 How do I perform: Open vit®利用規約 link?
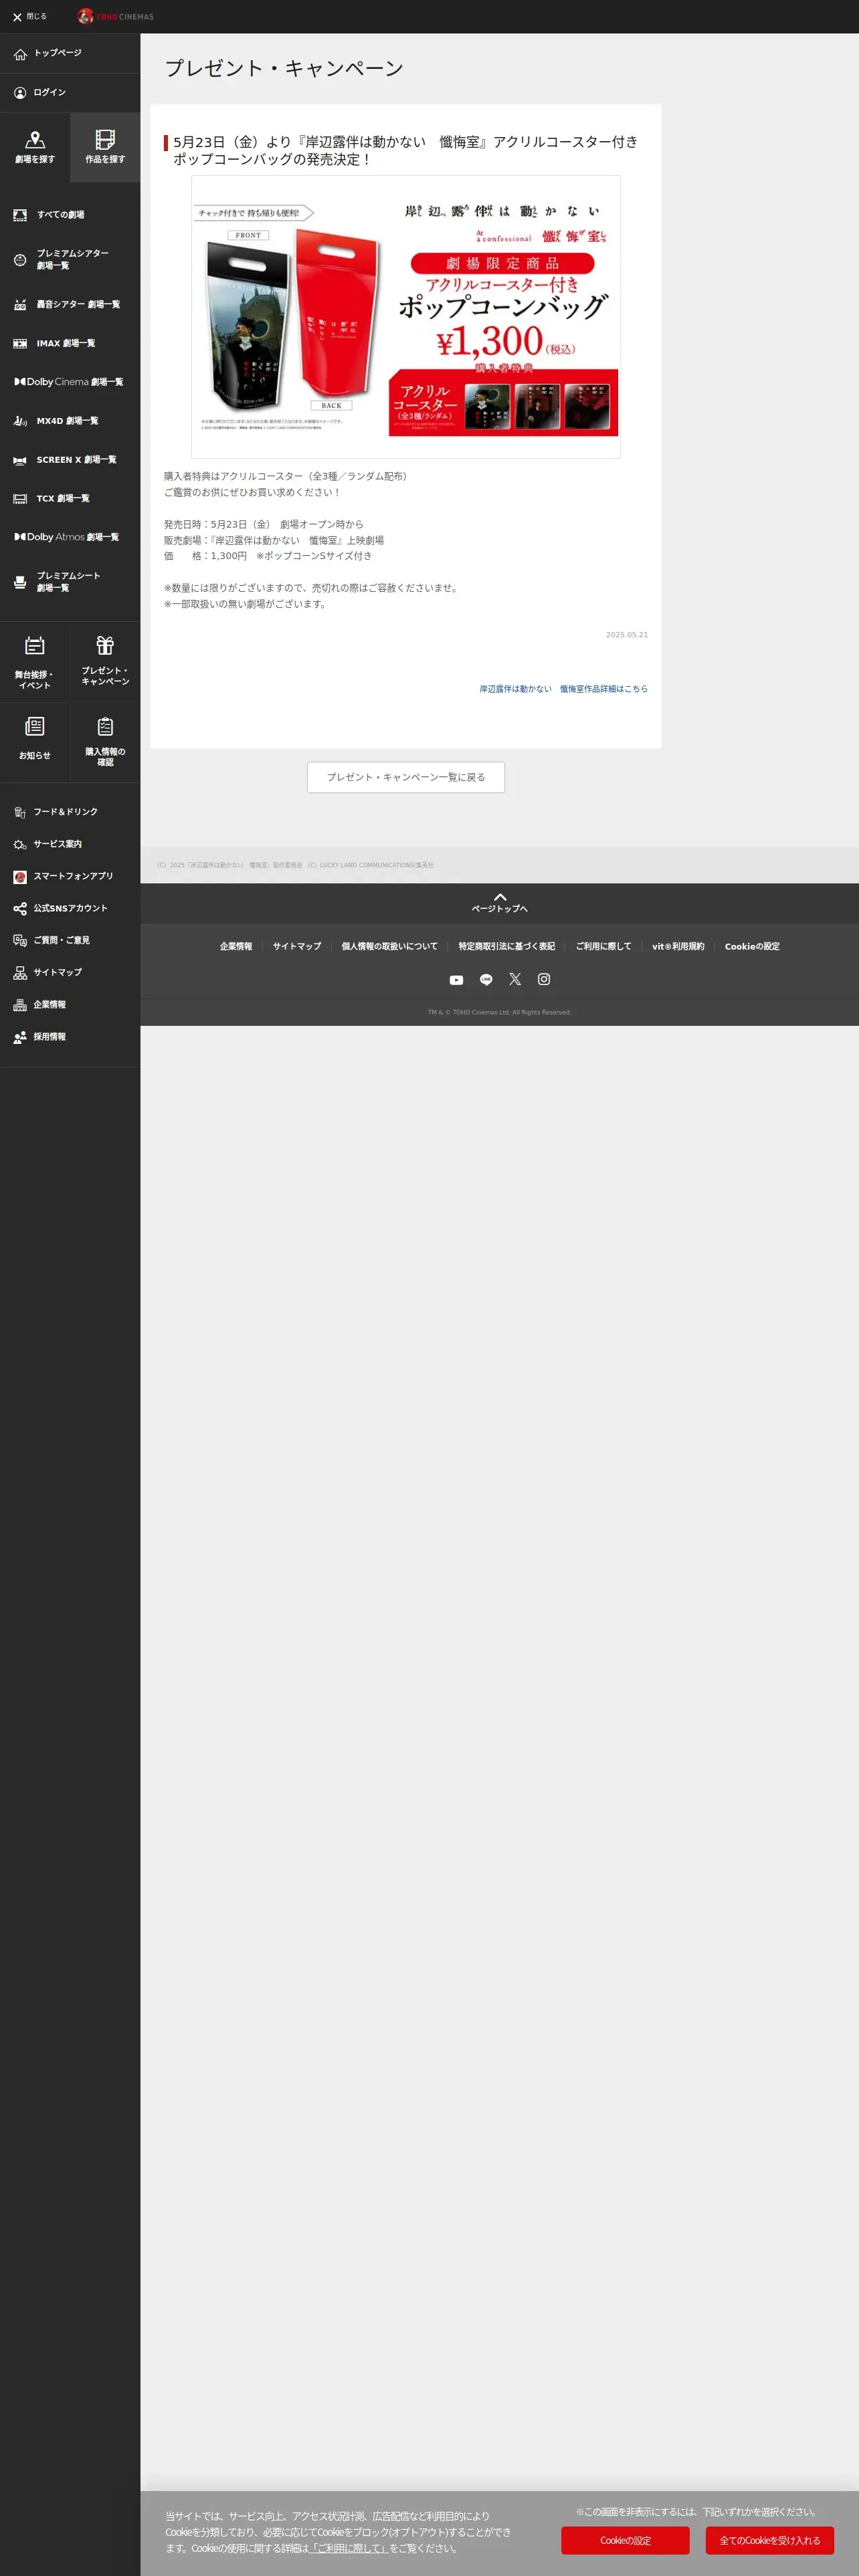pos(678,946)
